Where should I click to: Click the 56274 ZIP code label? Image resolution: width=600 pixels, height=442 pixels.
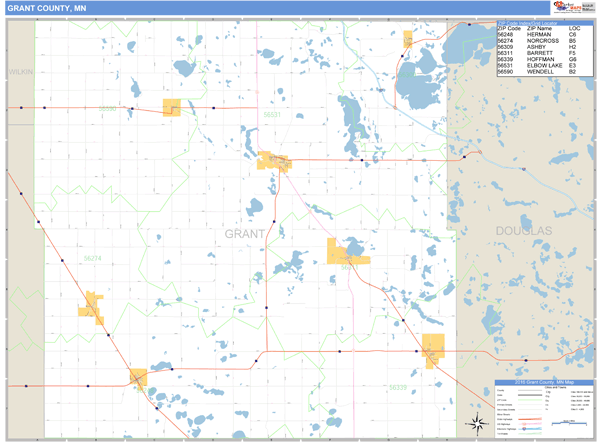92,258
